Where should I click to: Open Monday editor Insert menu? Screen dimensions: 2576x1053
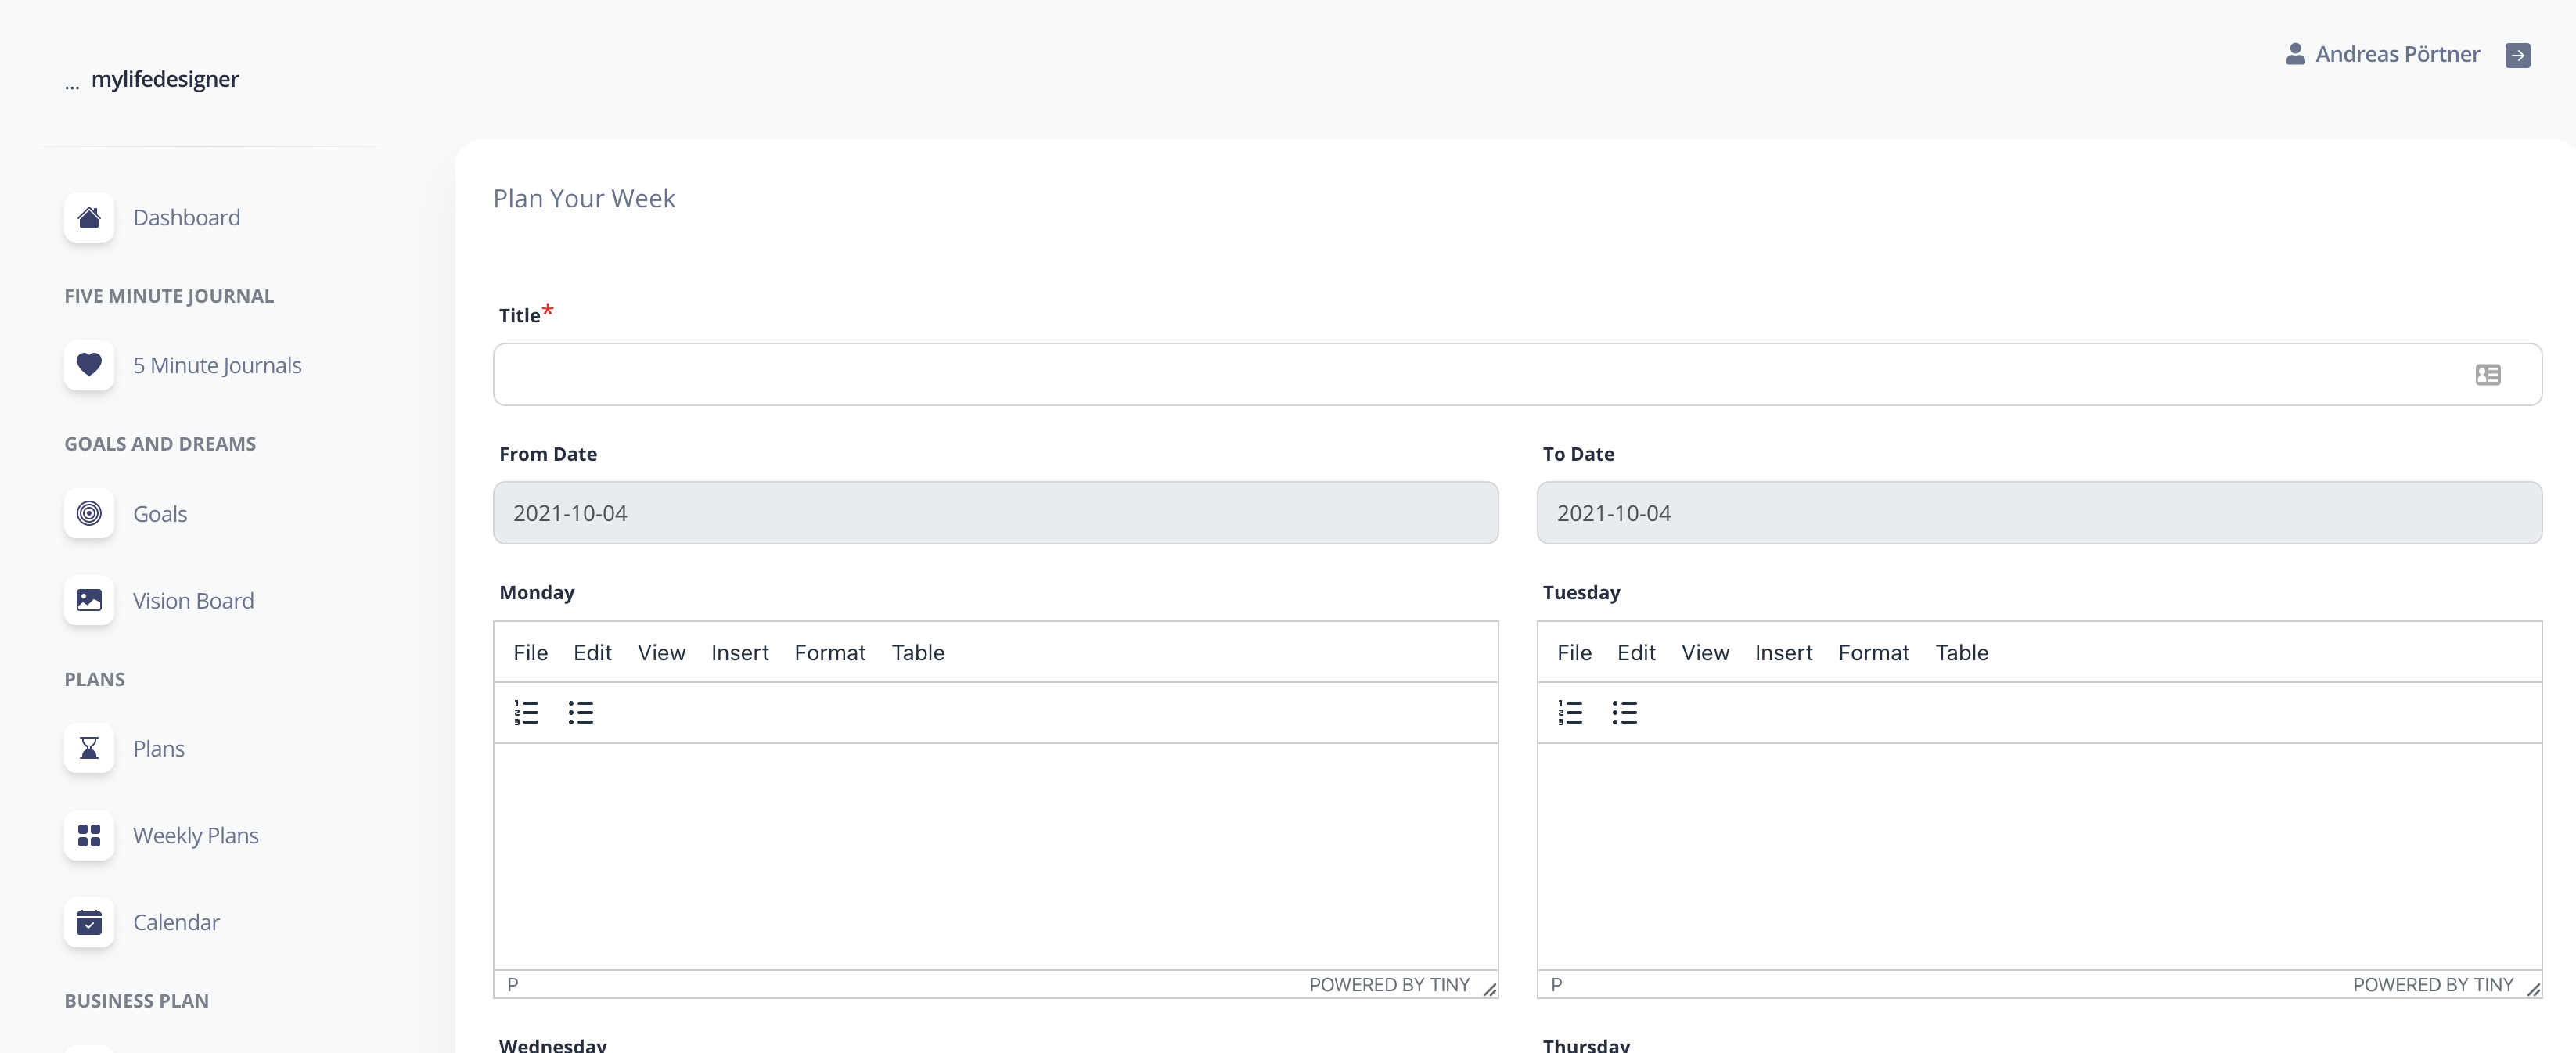click(739, 652)
